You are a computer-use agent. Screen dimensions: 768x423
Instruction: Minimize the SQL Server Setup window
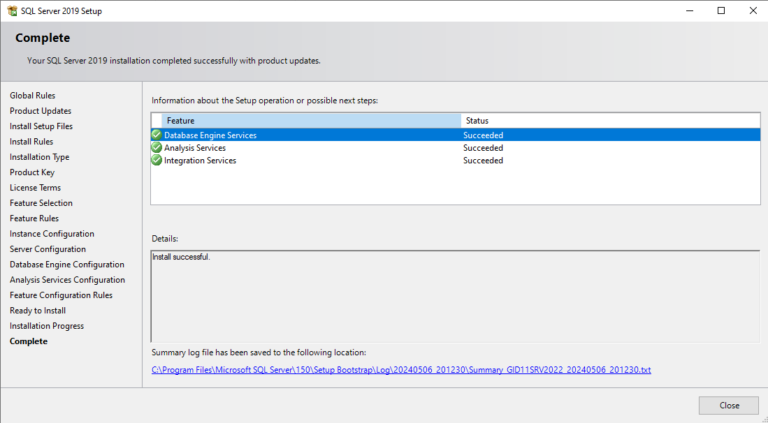point(691,10)
